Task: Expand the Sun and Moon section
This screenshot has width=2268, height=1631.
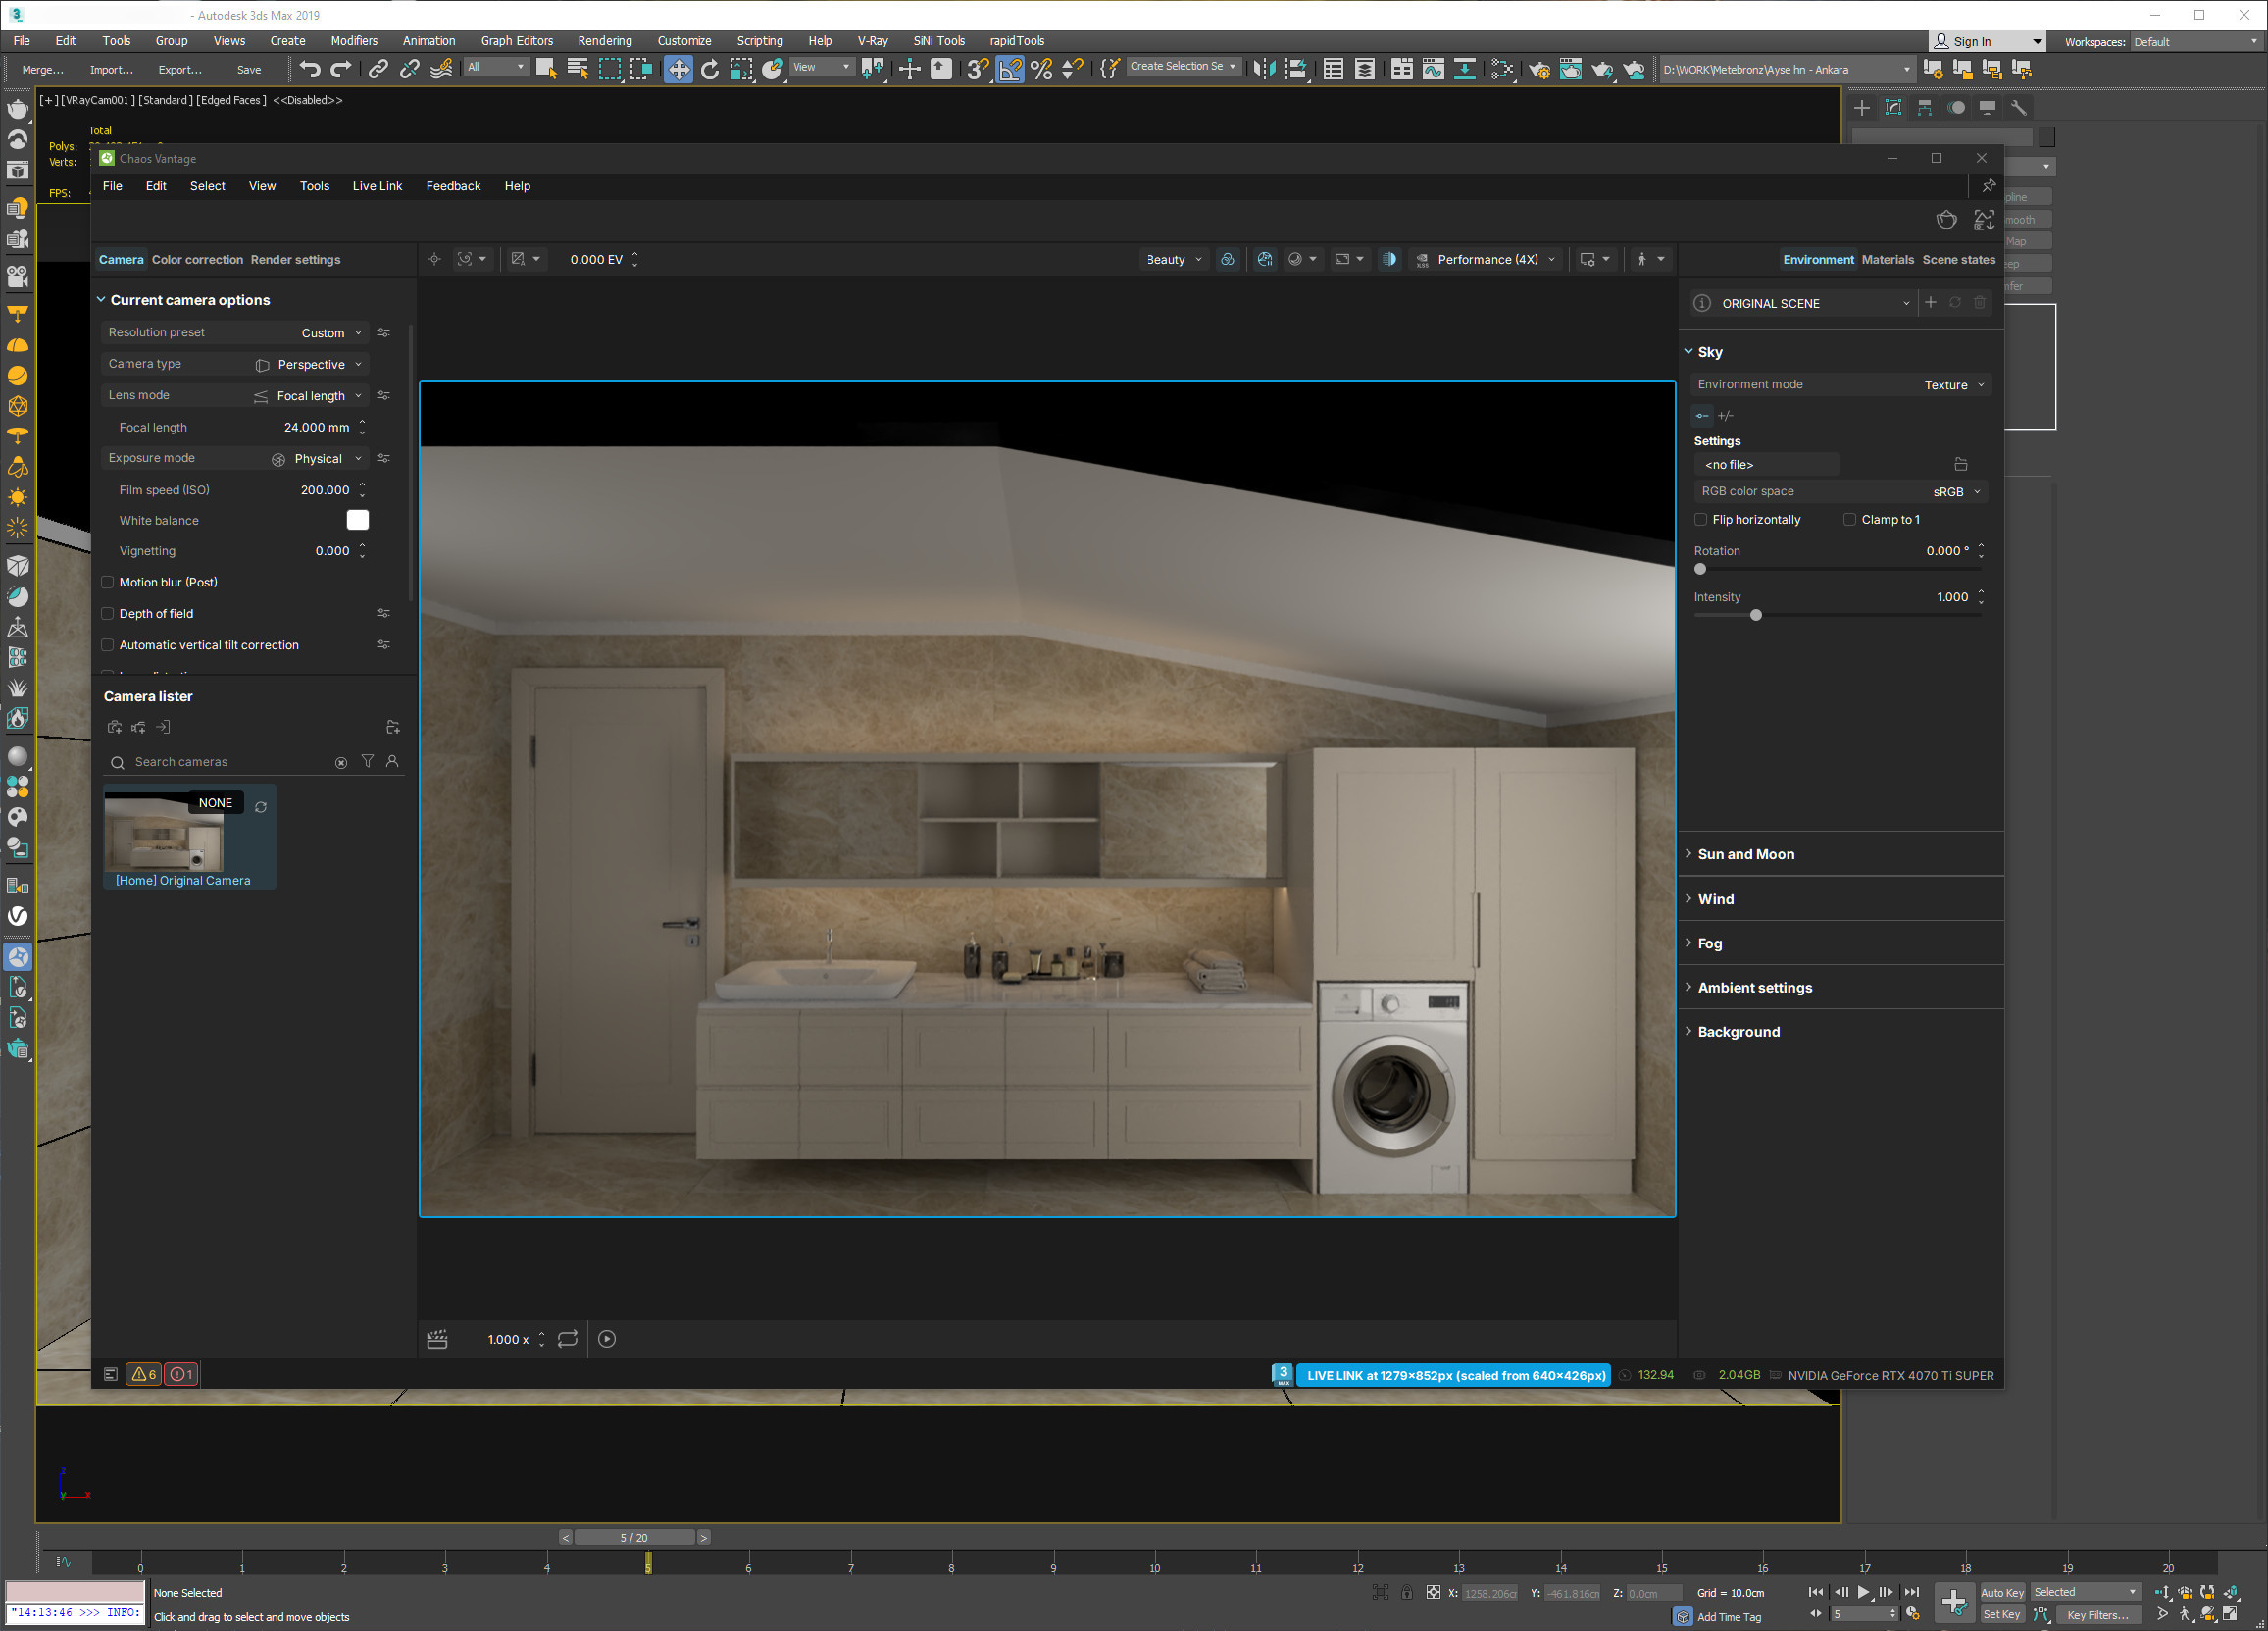Action: (x=1745, y=854)
